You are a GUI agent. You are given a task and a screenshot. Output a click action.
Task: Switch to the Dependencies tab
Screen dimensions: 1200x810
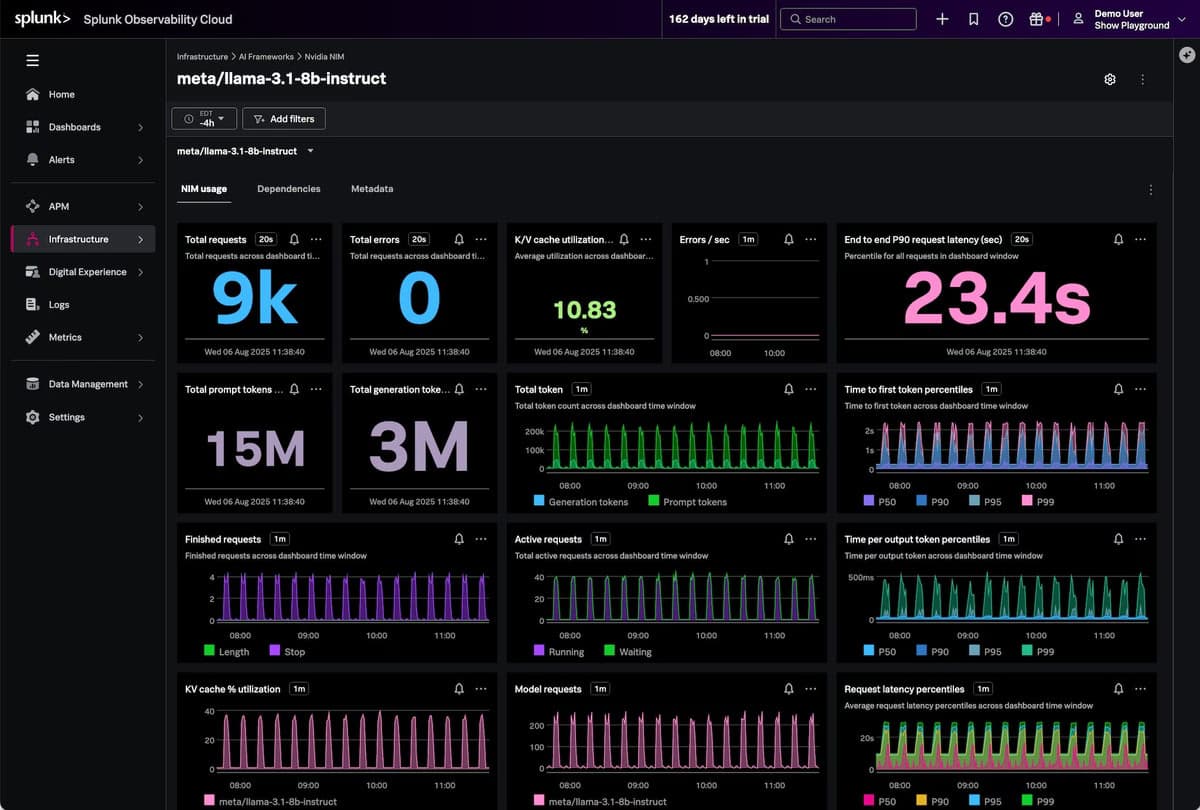pos(289,188)
